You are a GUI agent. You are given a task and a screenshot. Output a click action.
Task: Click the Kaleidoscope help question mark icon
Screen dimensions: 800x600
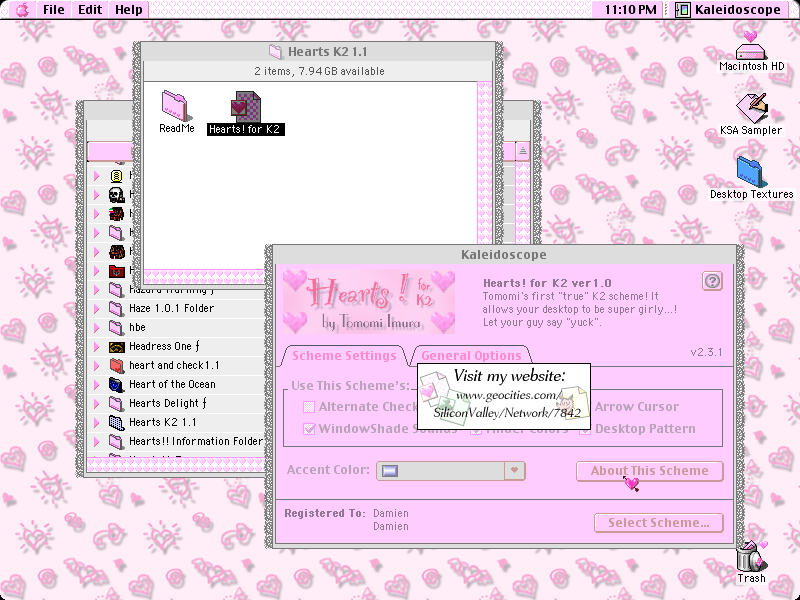point(712,281)
